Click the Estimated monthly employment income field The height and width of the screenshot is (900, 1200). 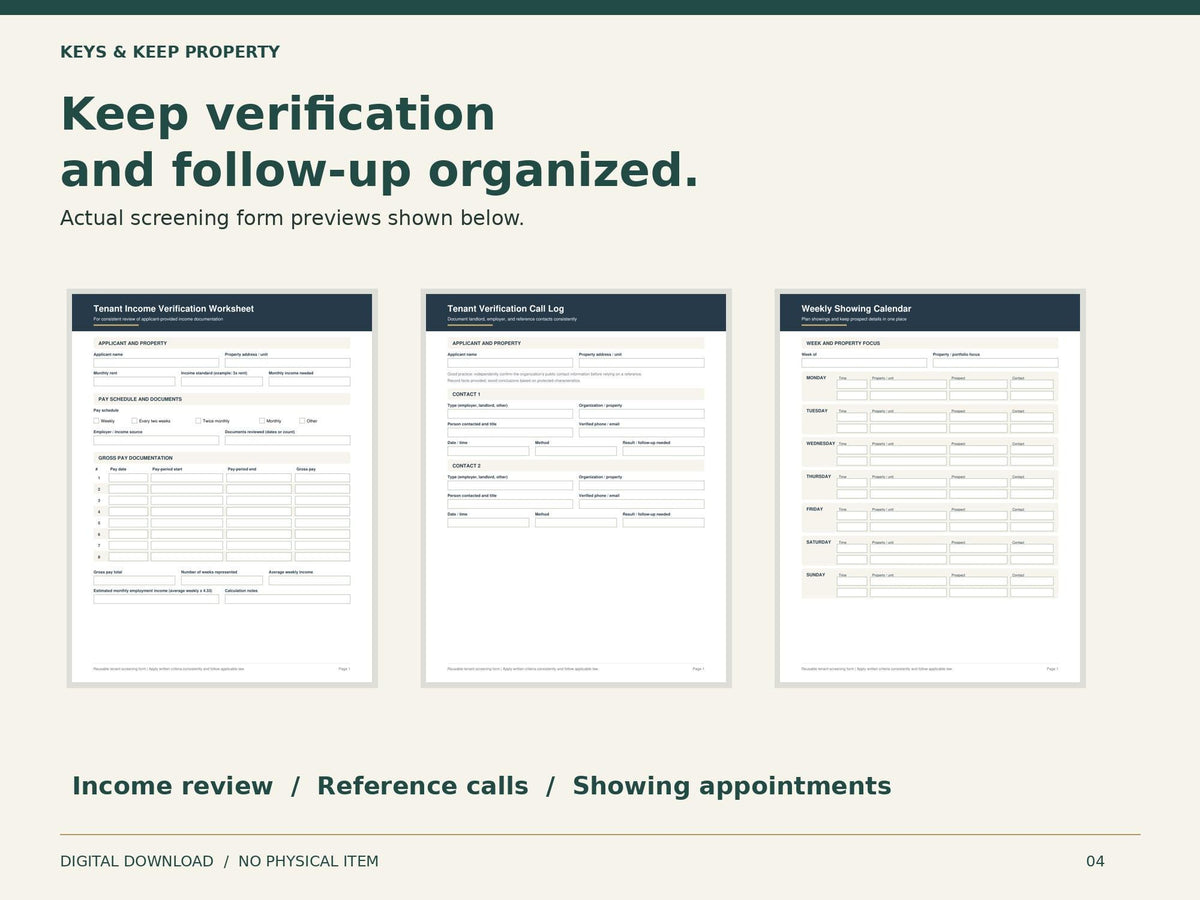(156, 599)
